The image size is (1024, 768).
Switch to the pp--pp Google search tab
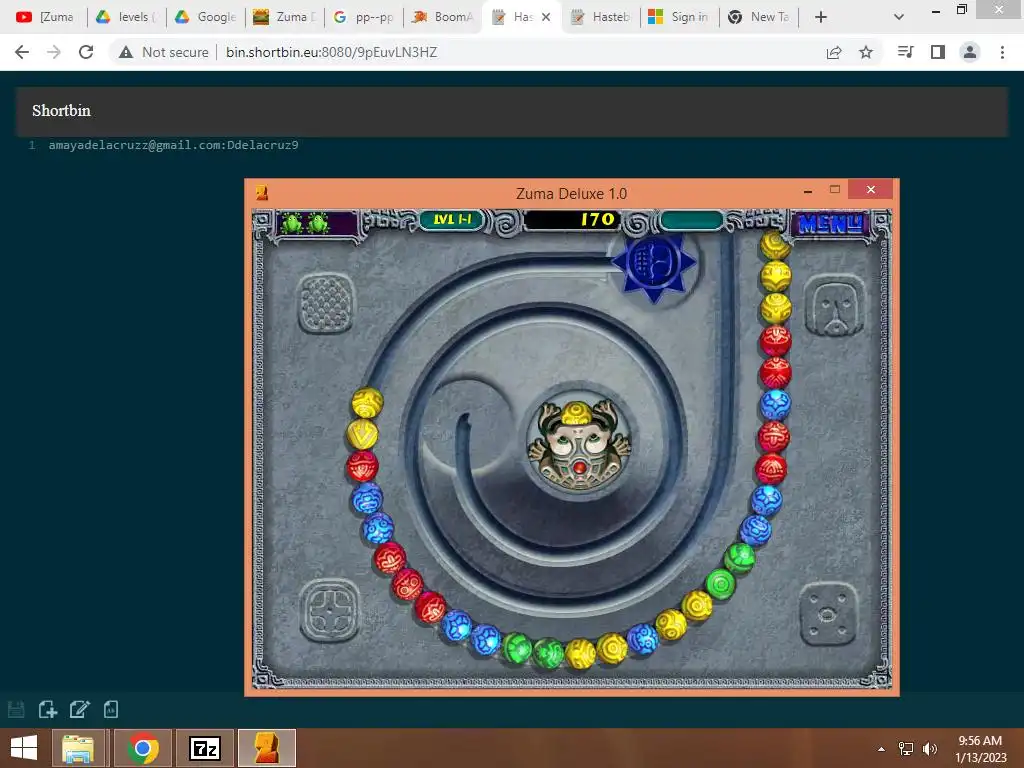click(x=364, y=17)
